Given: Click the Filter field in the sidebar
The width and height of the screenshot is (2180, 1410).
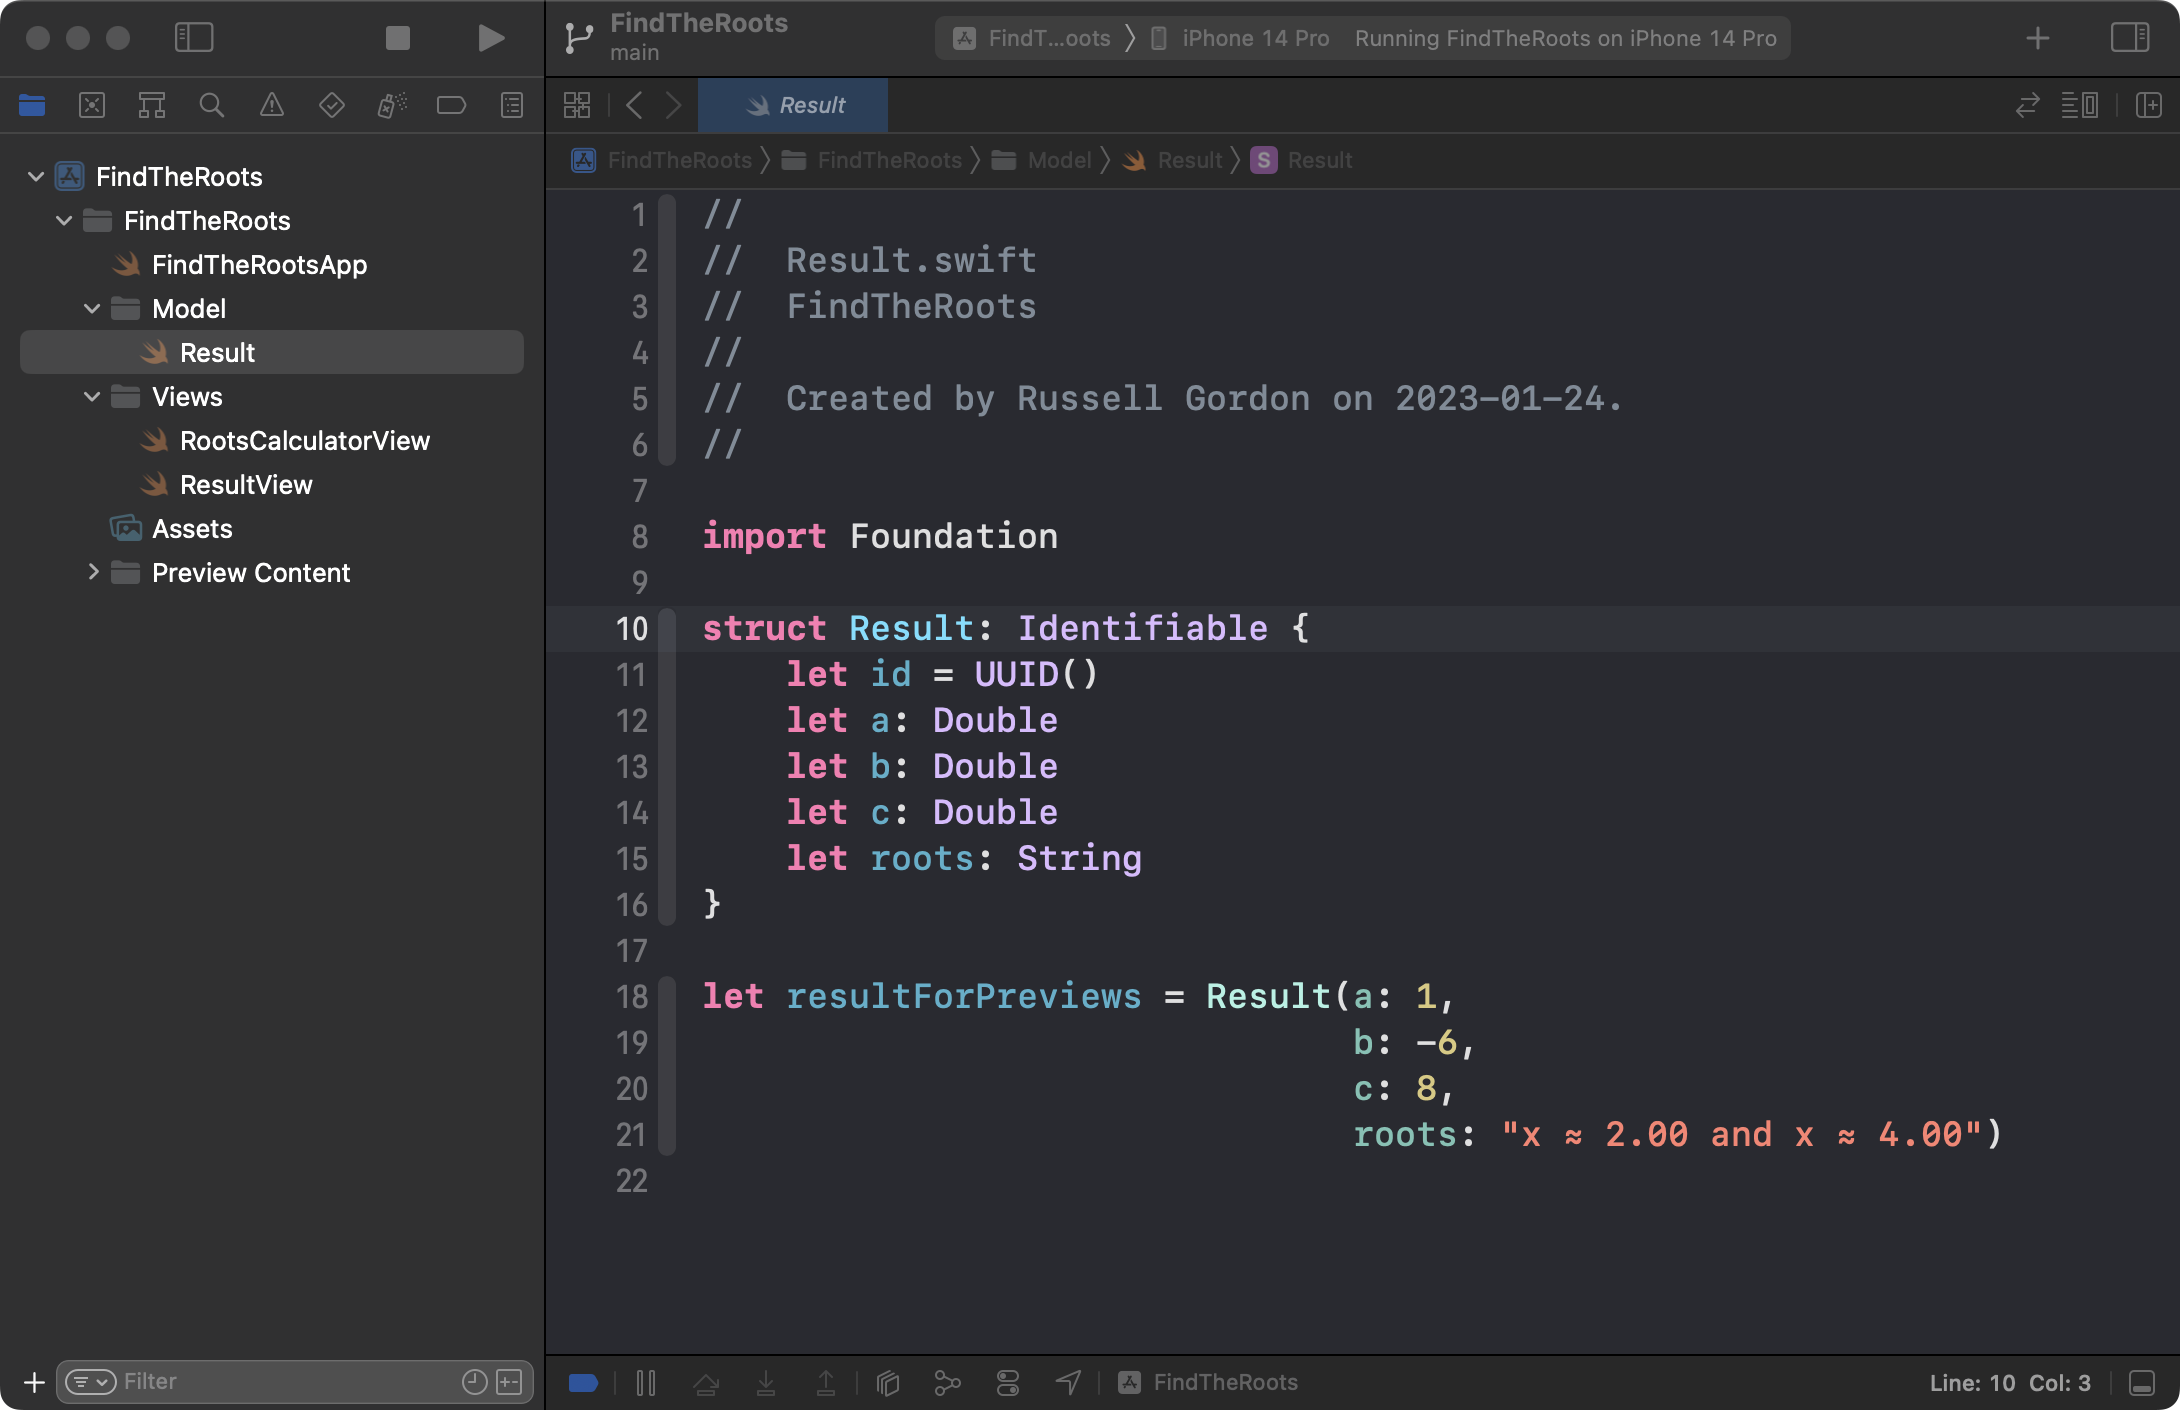Looking at the screenshot, I should point(250,1381).
